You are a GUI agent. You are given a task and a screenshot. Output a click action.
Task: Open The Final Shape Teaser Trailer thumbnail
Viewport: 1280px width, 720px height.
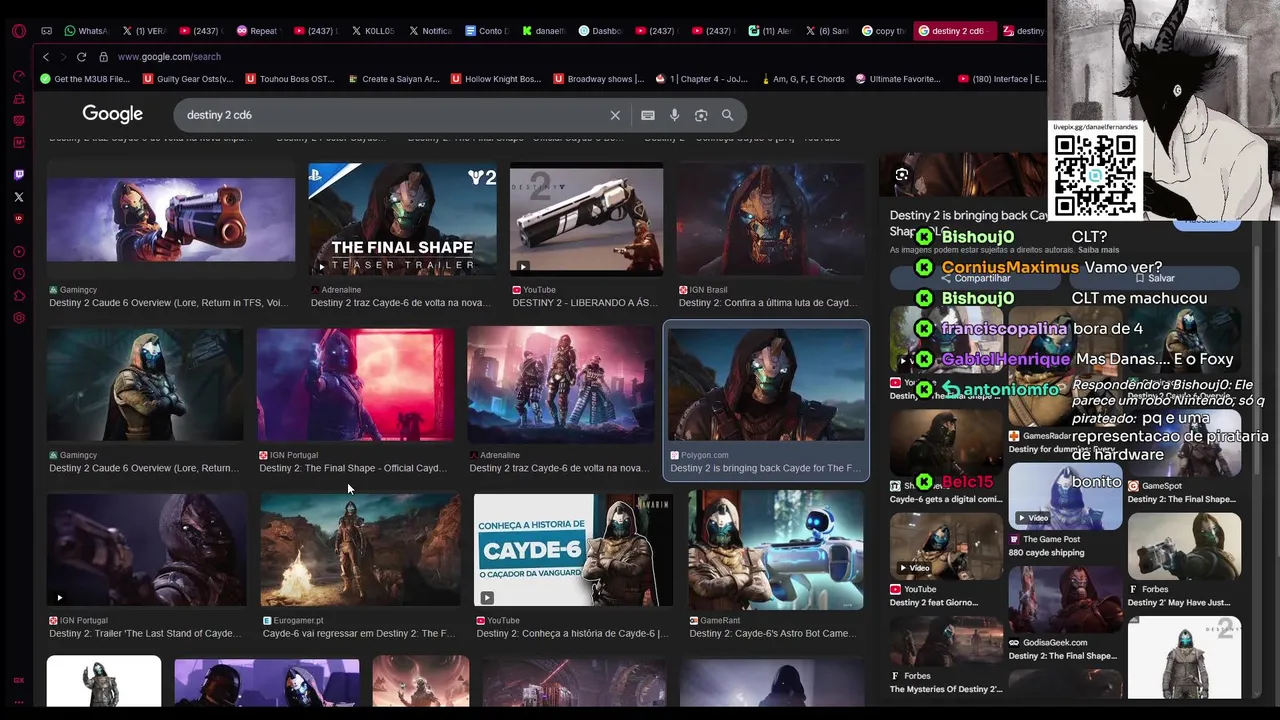[x=403, y=220]
